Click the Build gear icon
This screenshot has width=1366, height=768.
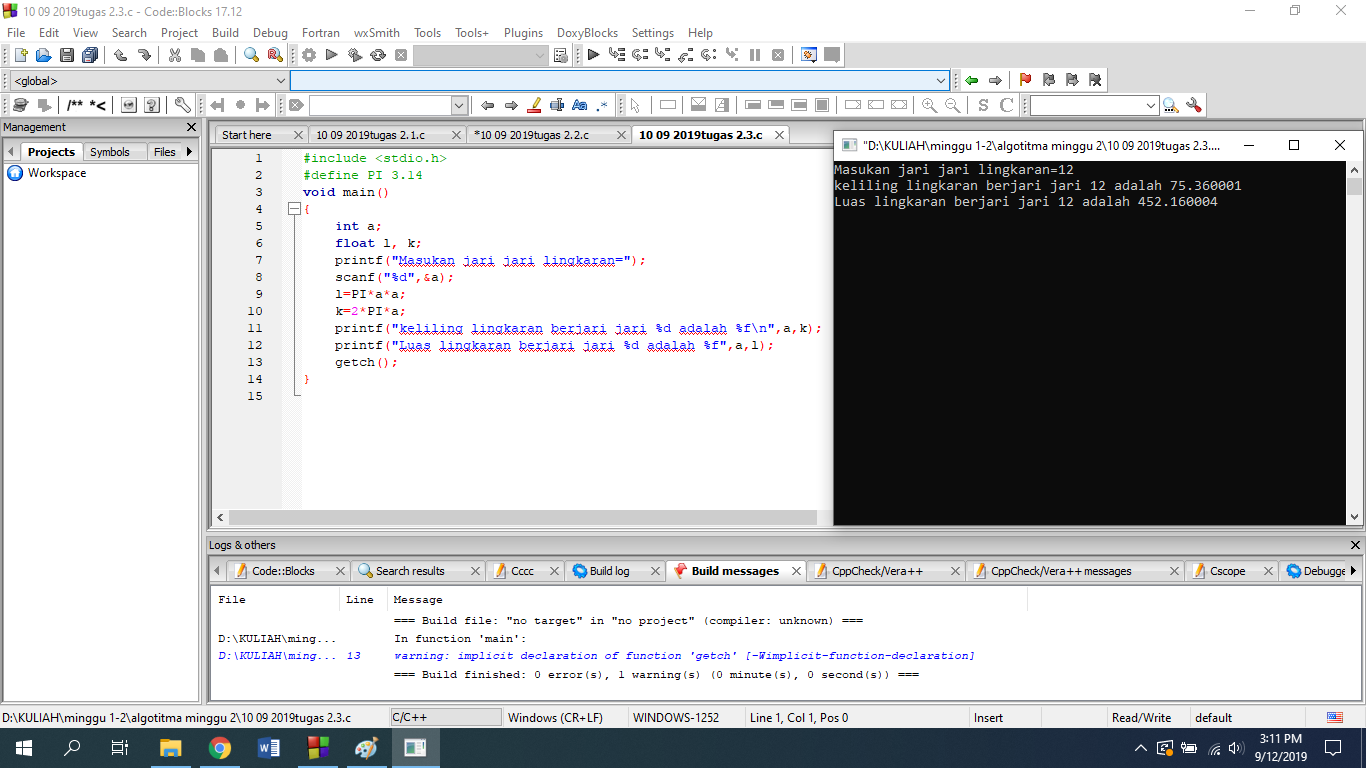tap(309, 55)
